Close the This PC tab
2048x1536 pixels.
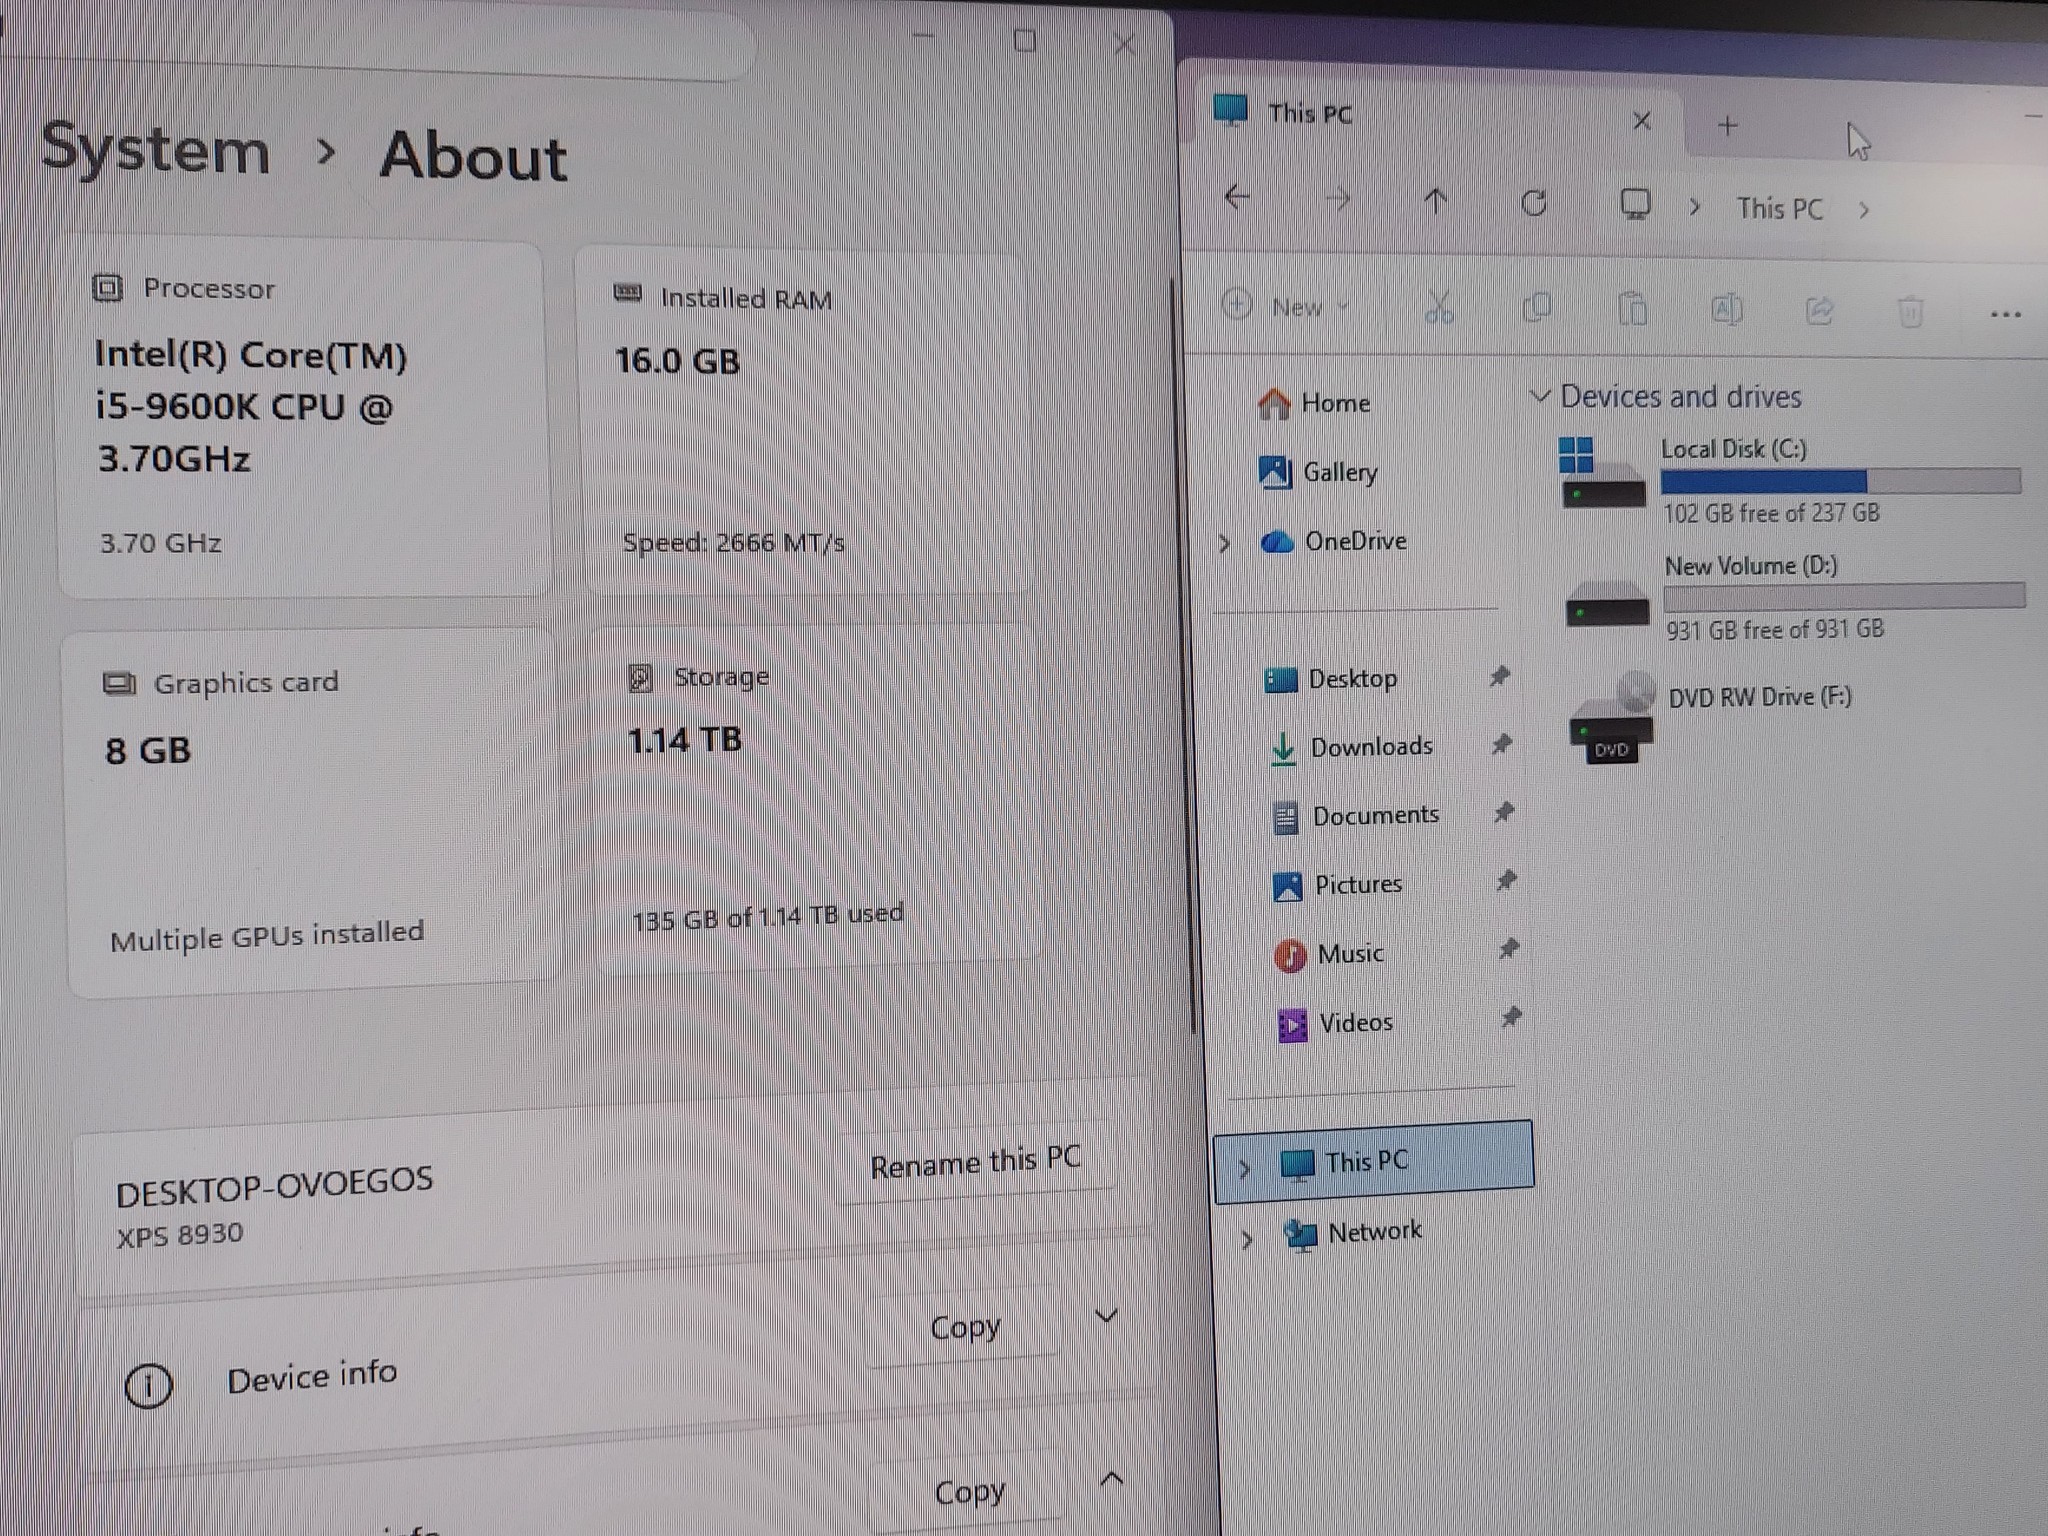tap(1641, 121)
